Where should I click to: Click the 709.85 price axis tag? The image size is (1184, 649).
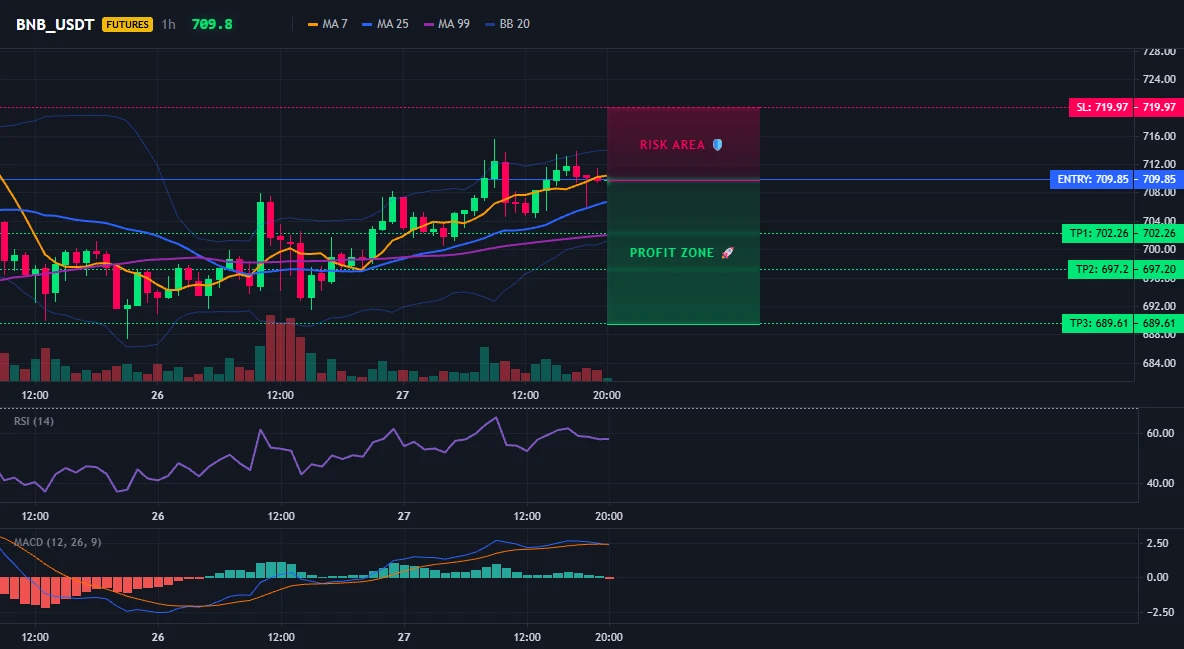1159,179
